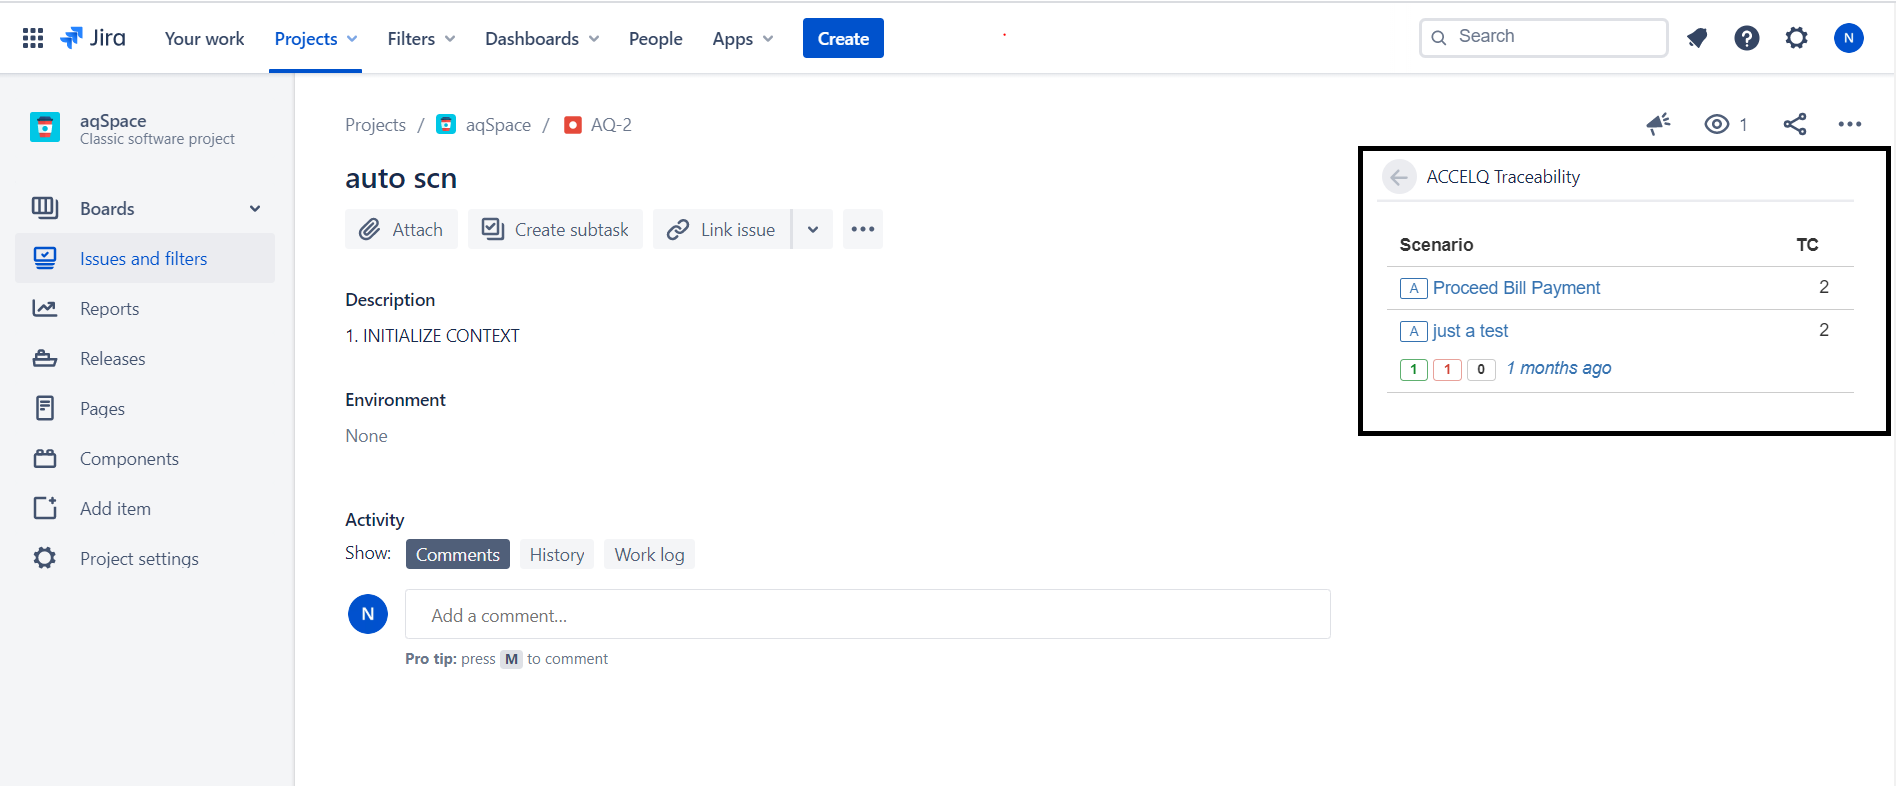
Task: Open the Projects dropdown menu
Action: pyautogui.click(x=316, y=38)
